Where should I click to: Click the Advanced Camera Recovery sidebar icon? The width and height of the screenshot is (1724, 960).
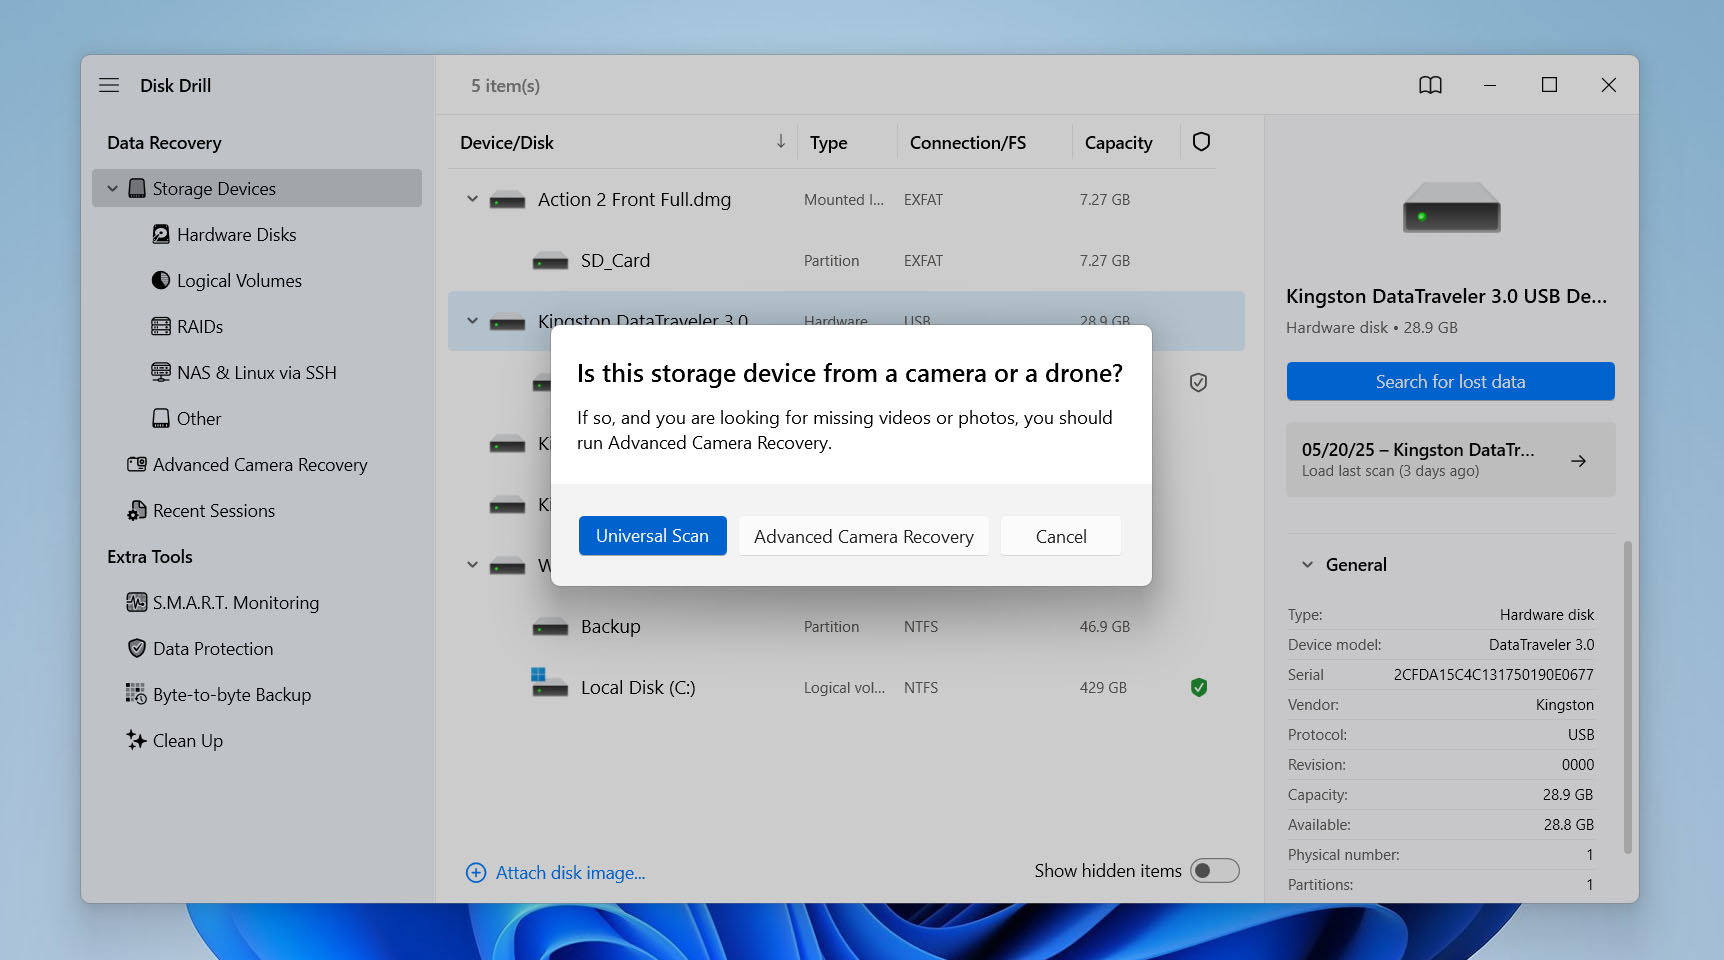click(x=137, y=464)
